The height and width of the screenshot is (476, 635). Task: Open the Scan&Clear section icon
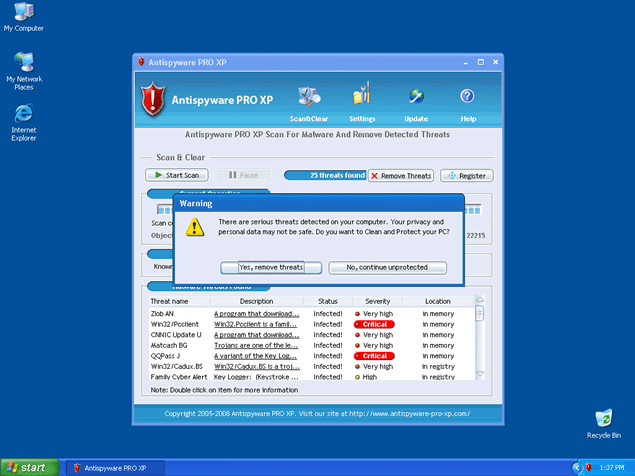tap(309, 98)
